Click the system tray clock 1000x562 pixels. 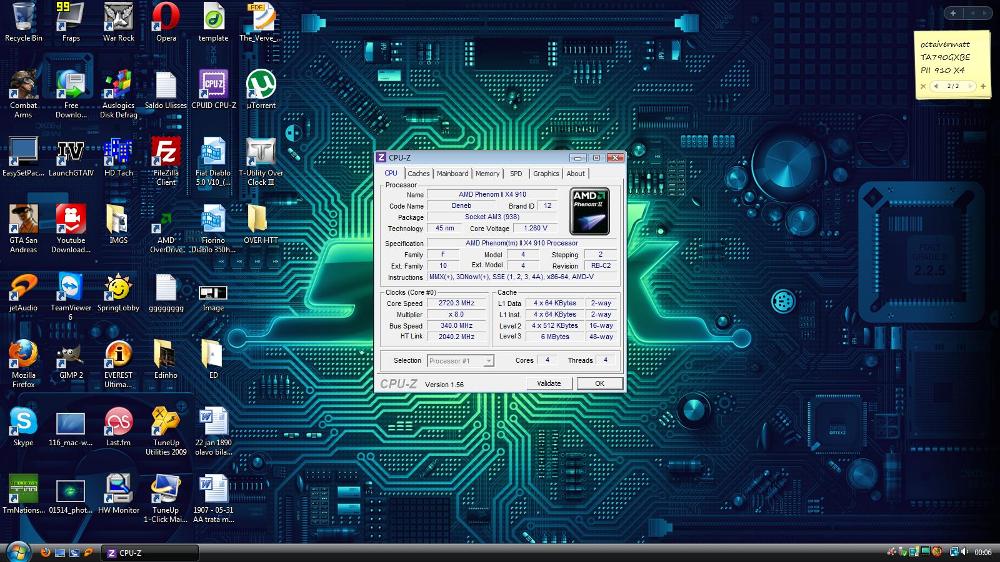pos(983,552)
